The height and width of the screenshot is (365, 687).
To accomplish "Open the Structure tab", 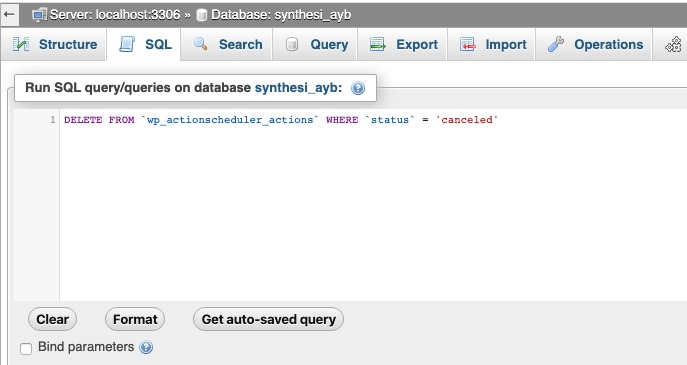I will coord(54,44).
